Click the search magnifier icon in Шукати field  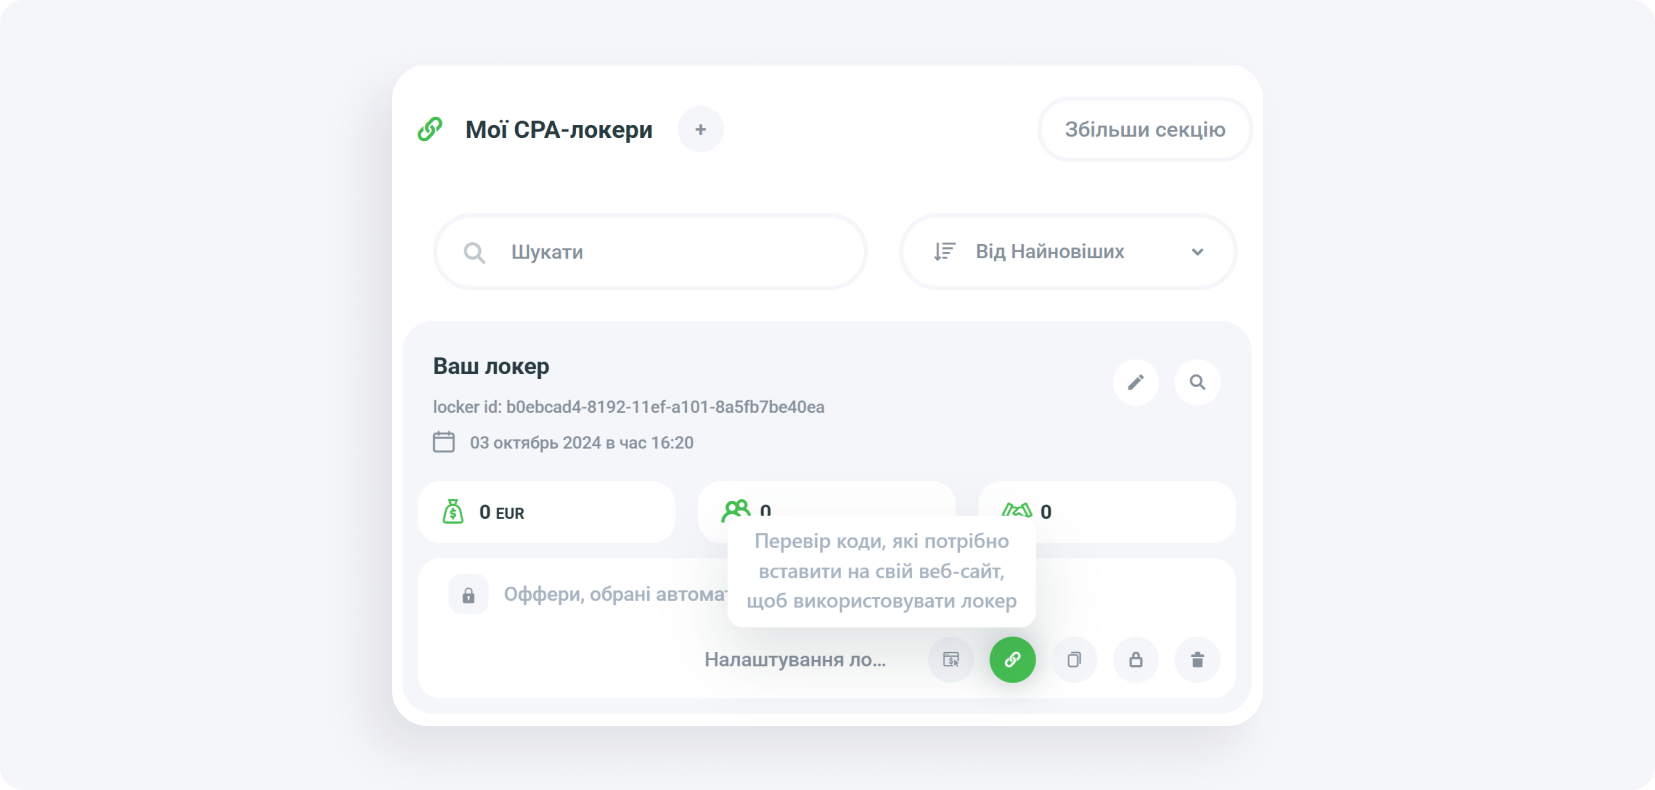[x=474, y=253]
